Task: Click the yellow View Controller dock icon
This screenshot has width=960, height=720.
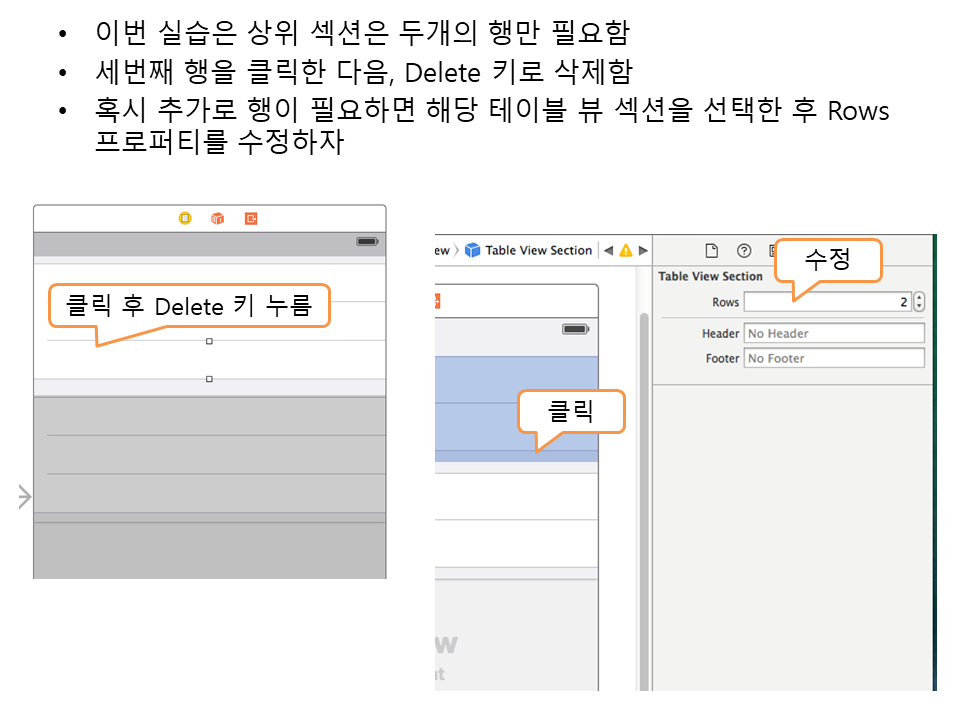Action: click(185, 218)
